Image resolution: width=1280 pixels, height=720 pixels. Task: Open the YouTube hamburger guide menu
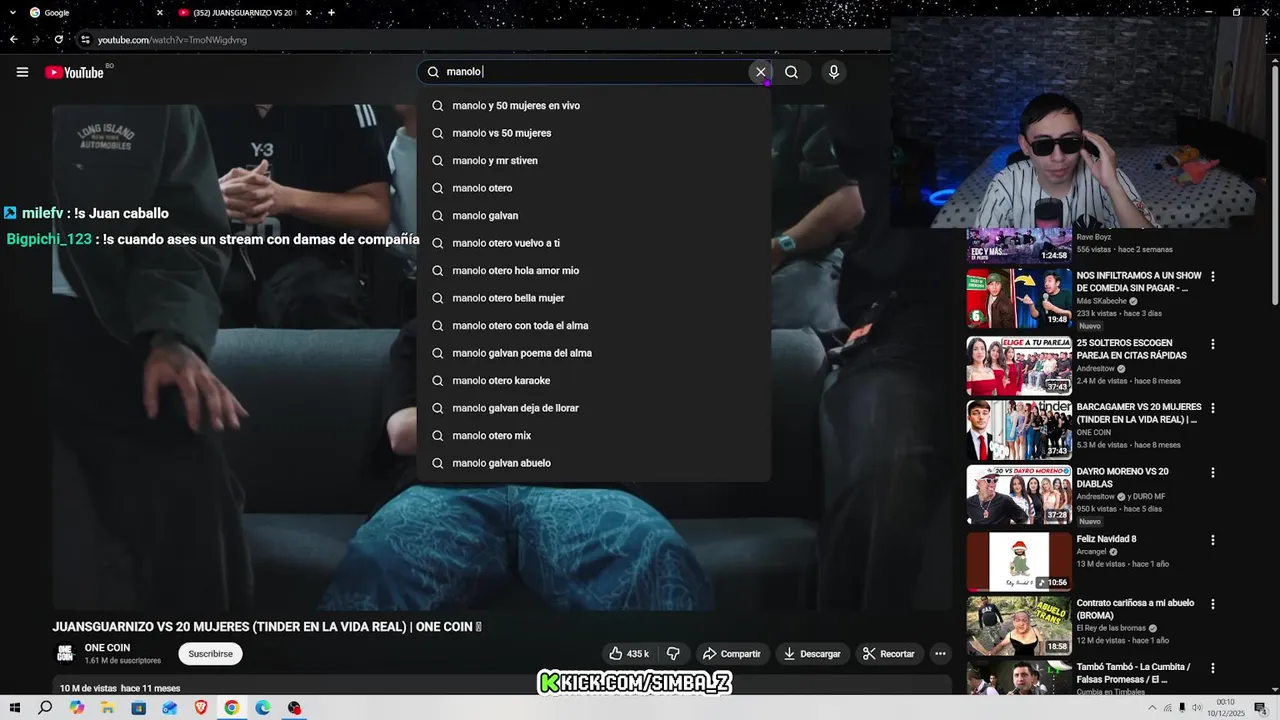pyautogui.click(x=22, y=72)
